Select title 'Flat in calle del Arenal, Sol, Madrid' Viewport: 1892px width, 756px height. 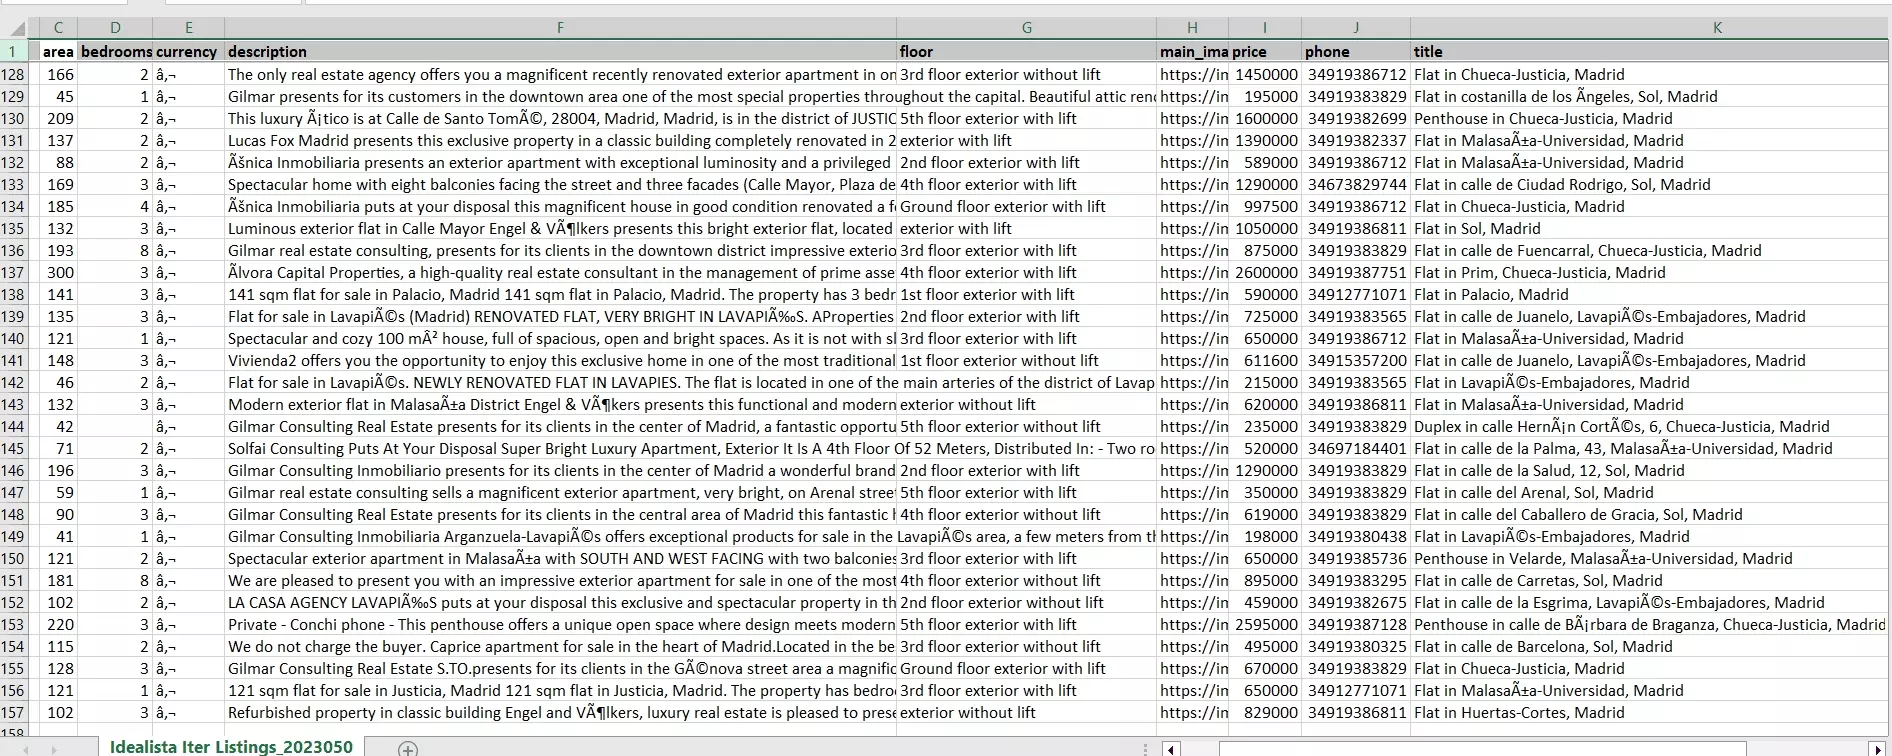coord(1649,492)
